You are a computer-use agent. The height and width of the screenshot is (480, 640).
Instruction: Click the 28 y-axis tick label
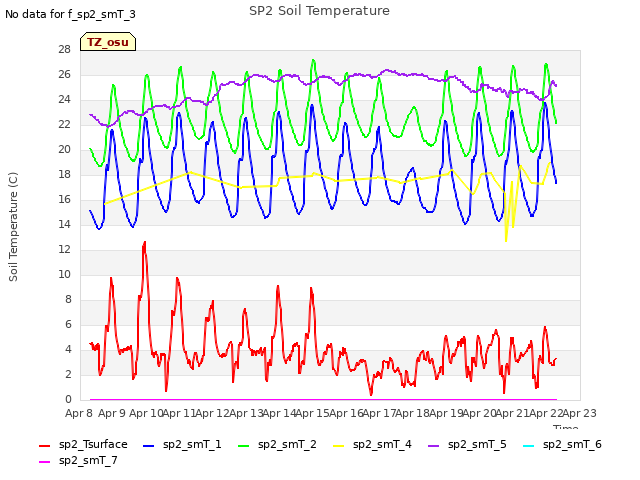64,49
